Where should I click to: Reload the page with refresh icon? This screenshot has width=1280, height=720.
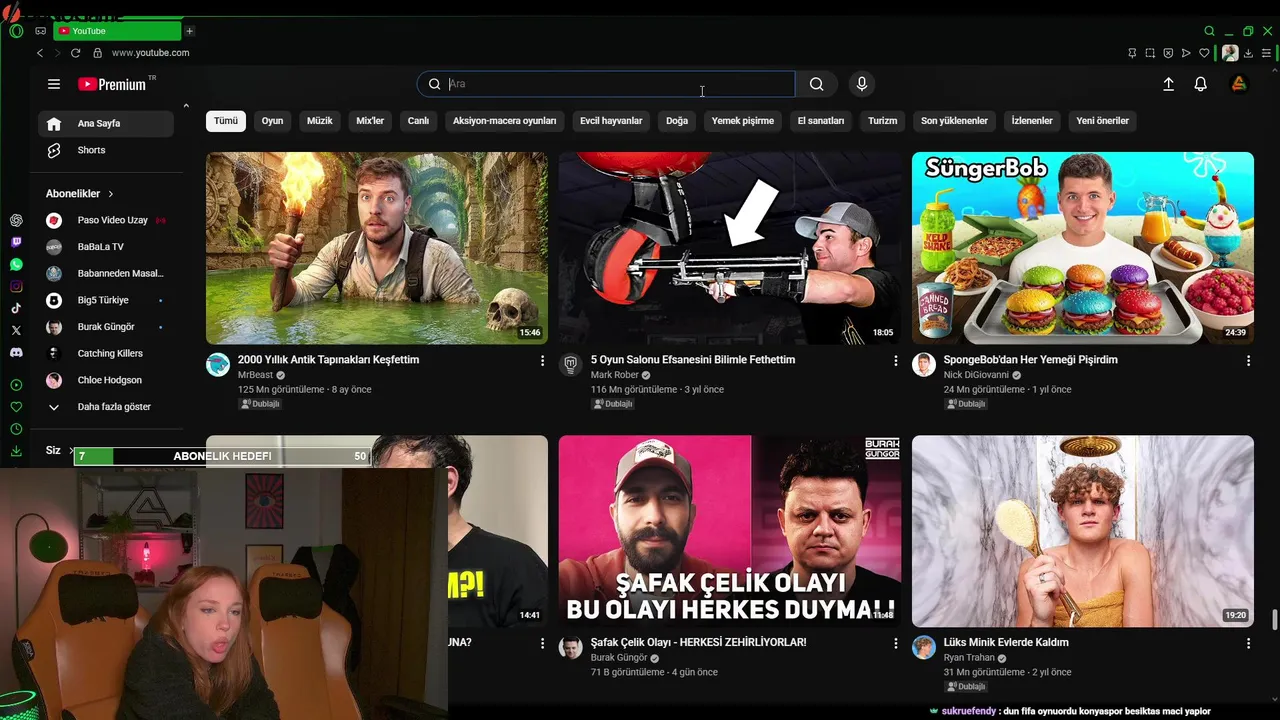tap(75, 53)
